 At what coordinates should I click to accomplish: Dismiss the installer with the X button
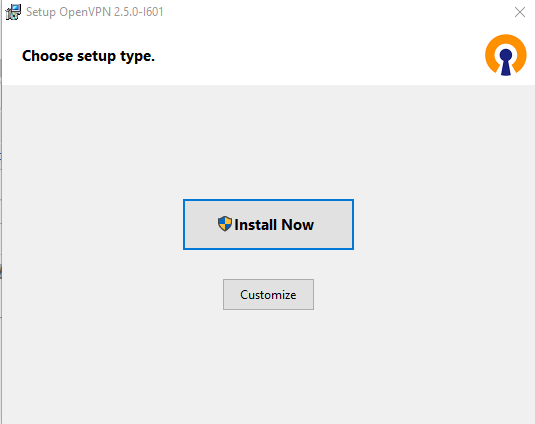pos(520,12)
